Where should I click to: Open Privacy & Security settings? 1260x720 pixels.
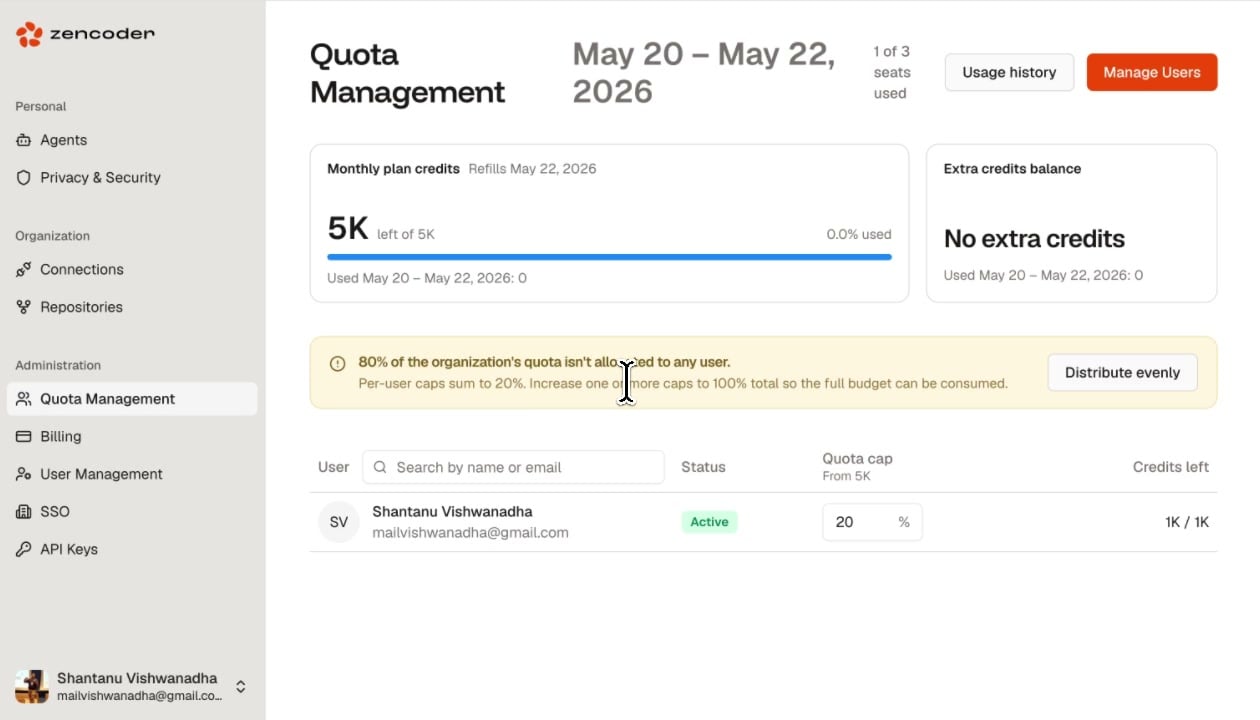pyautogui.click(x=132, y=177)
